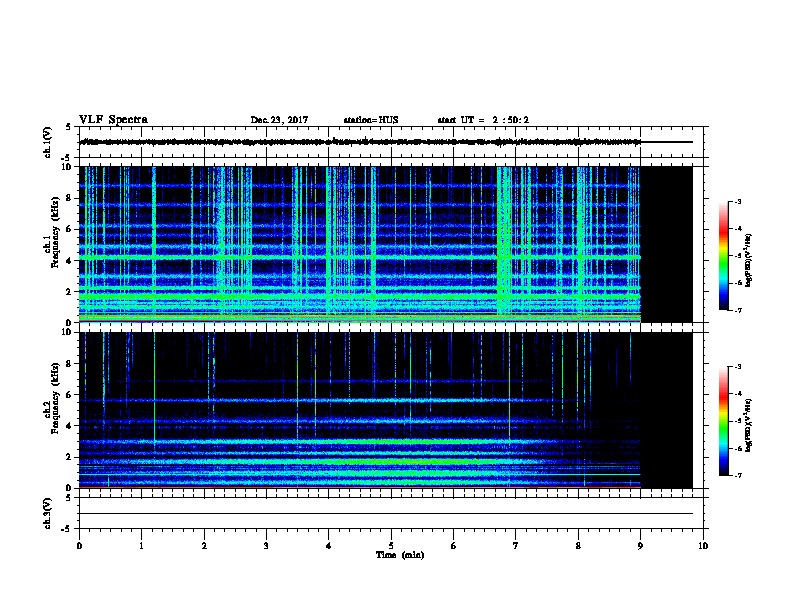The image size is (792, 612).
Task: Click the "start UT = 2 : 50: 2" text
Action: pyautogui.click(x=483, y=120)
